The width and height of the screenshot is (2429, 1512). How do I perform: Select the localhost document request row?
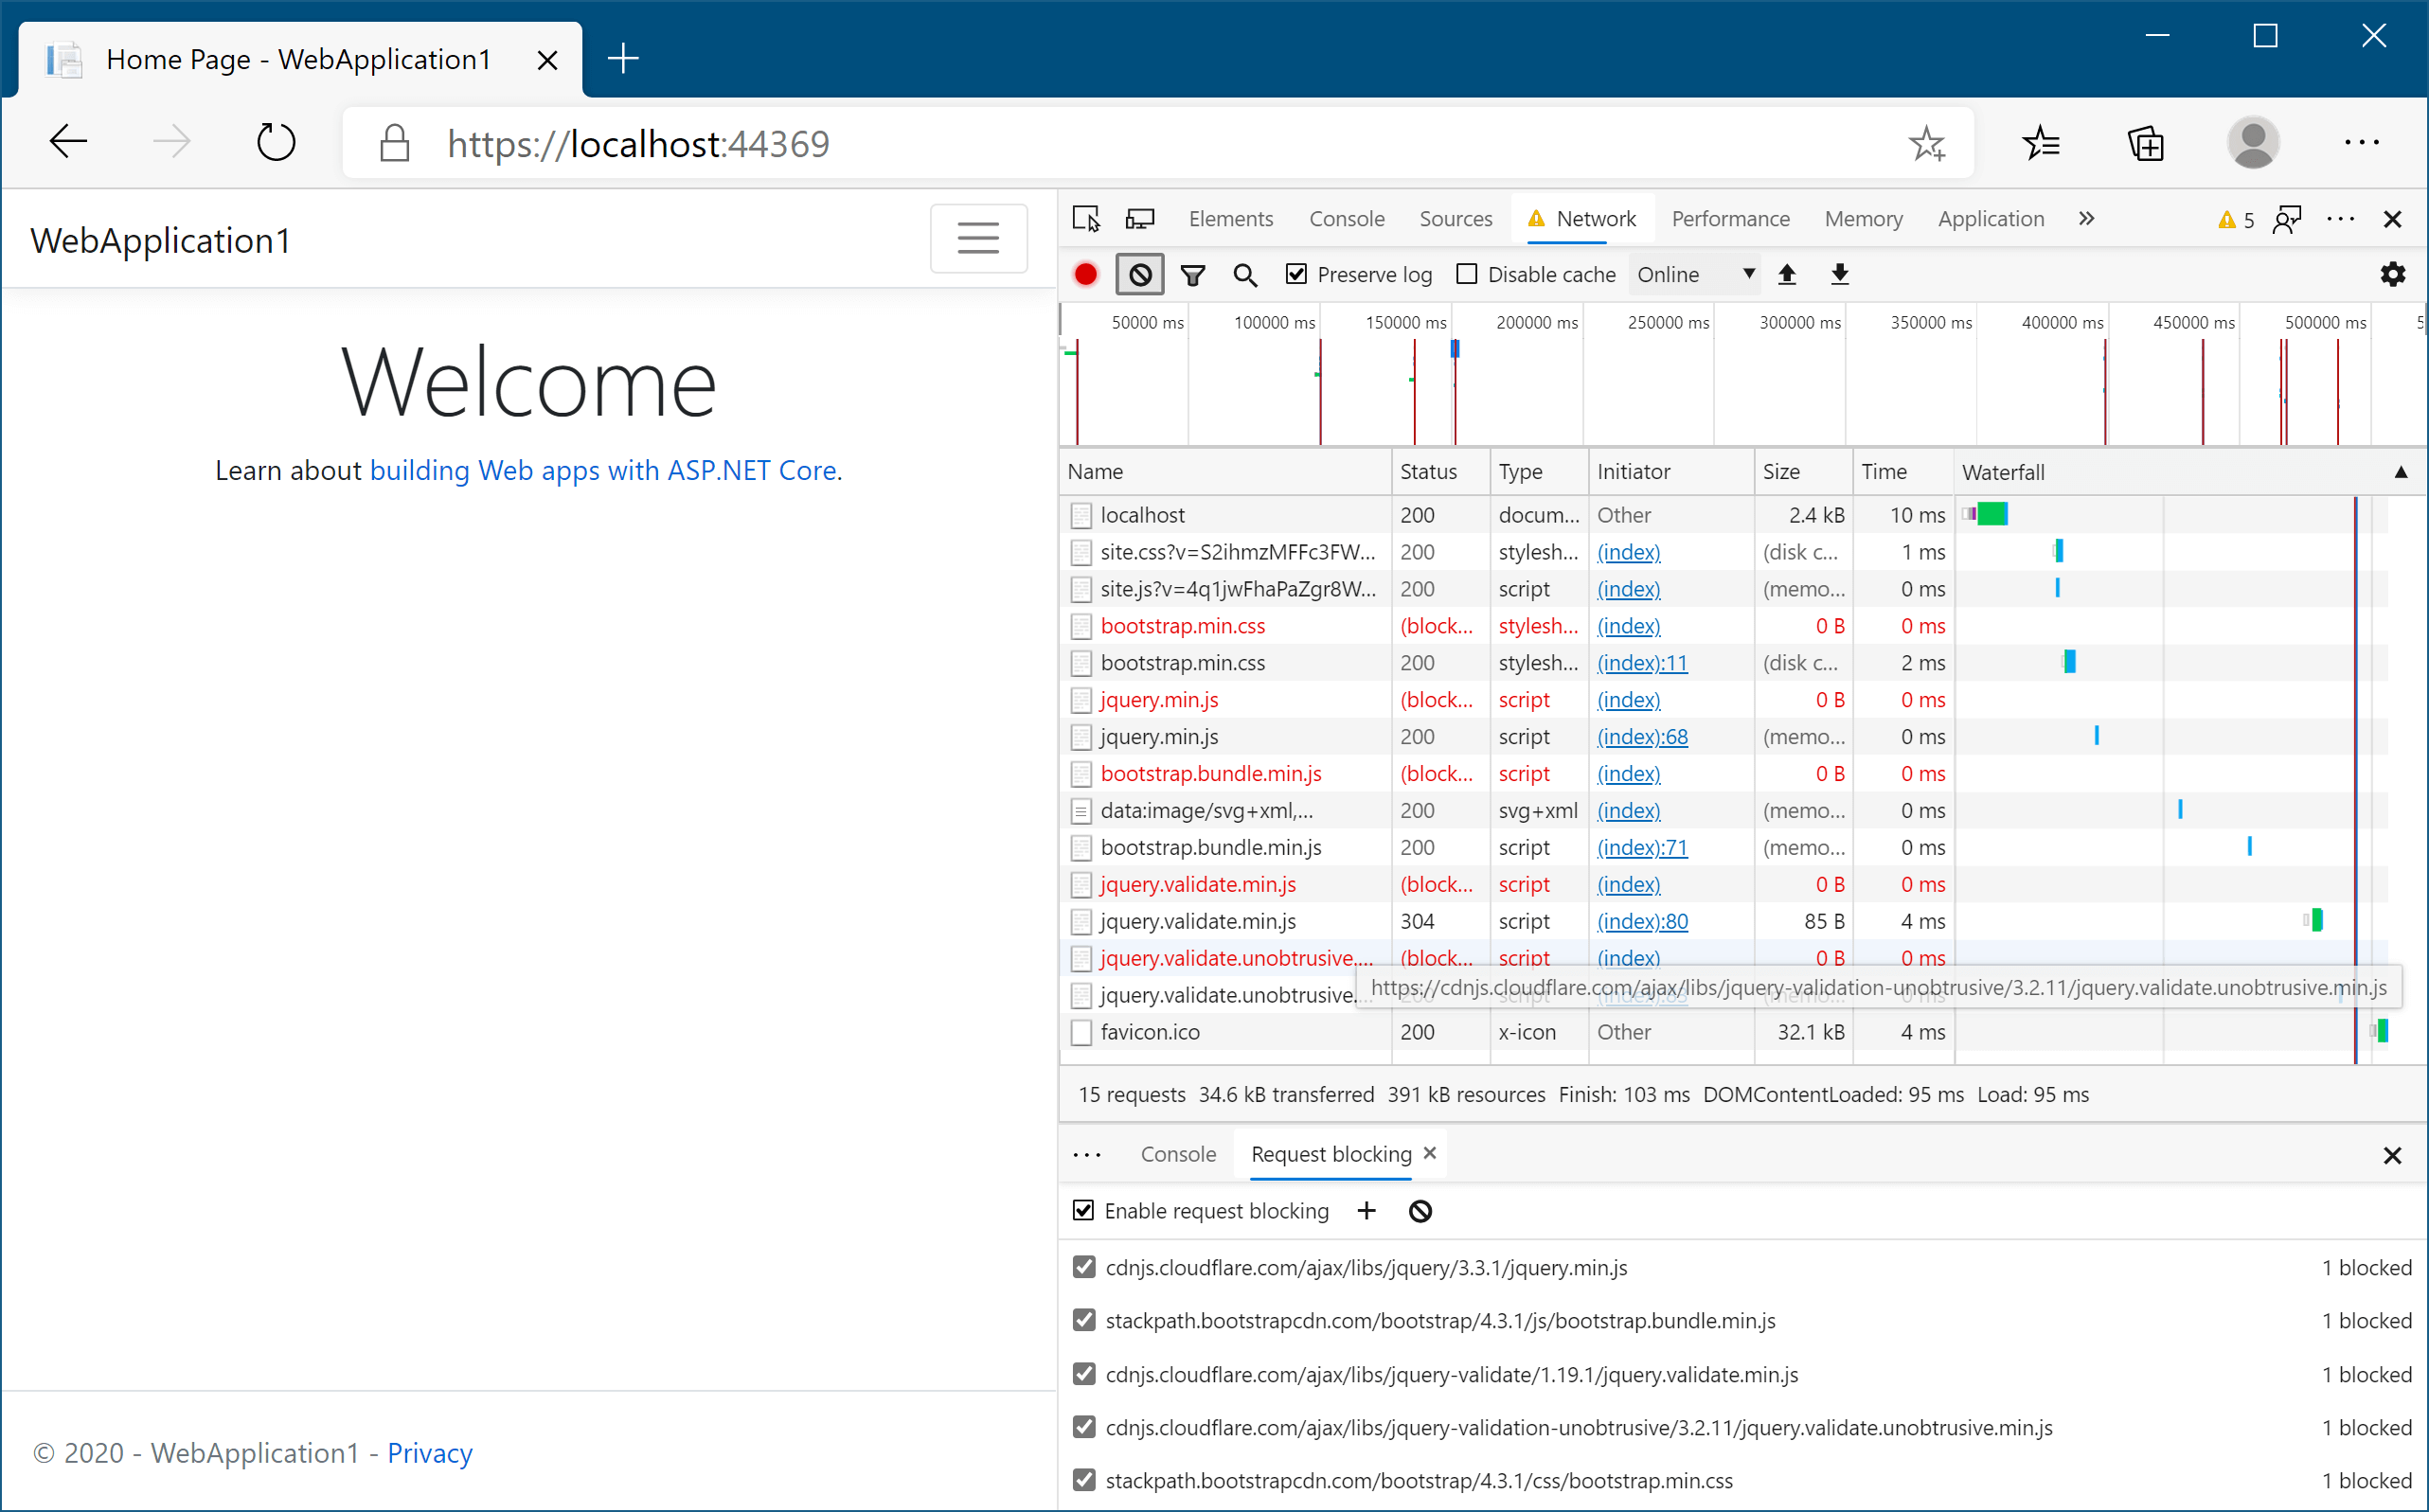tap(1724, 515)
